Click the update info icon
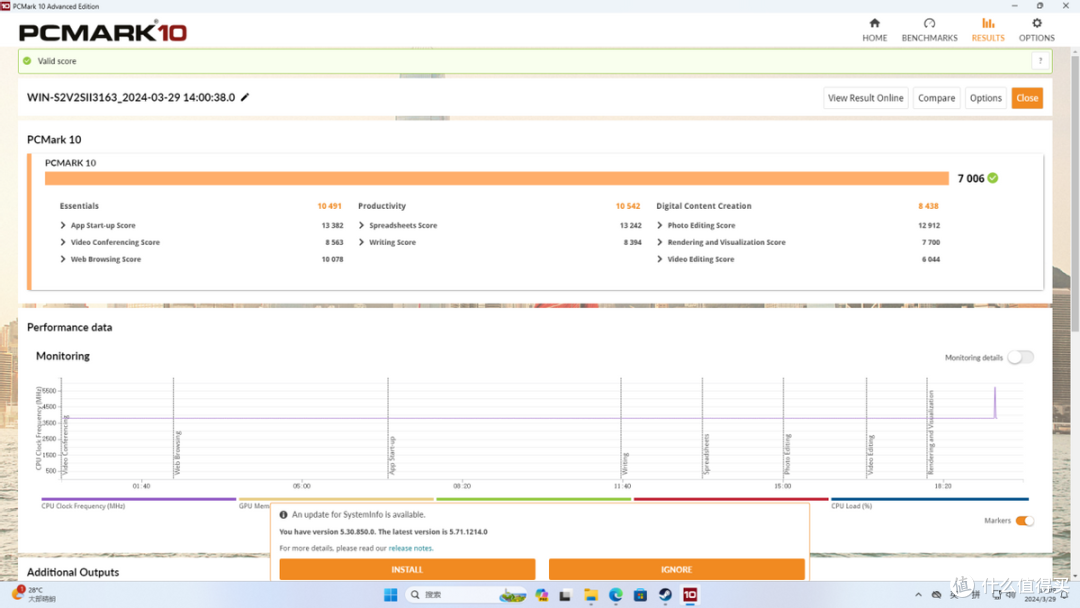The image size is (1080, 608). (x=283, y=514)
